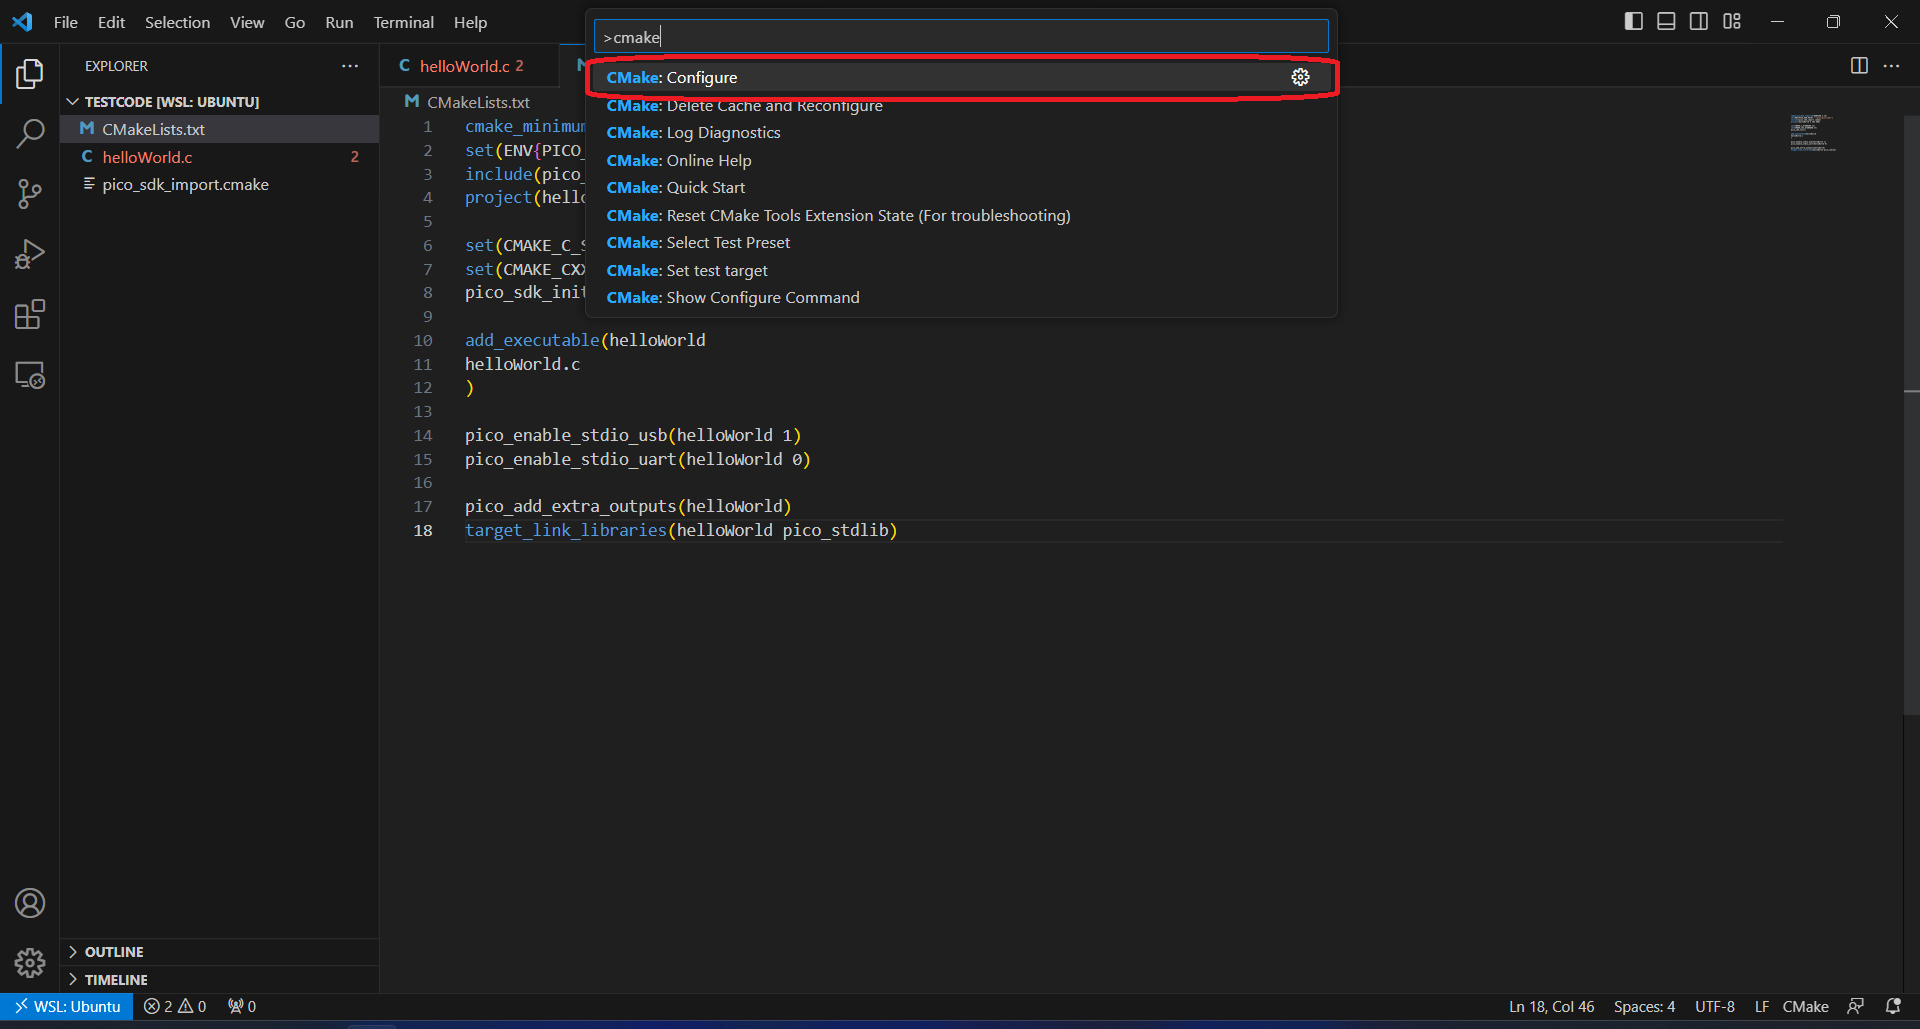The height and width of the screenshot is (1029, 1920).
Task: Toggle the bottom panel visibility
Action: pyautogui.click(x=1666, y=21)
